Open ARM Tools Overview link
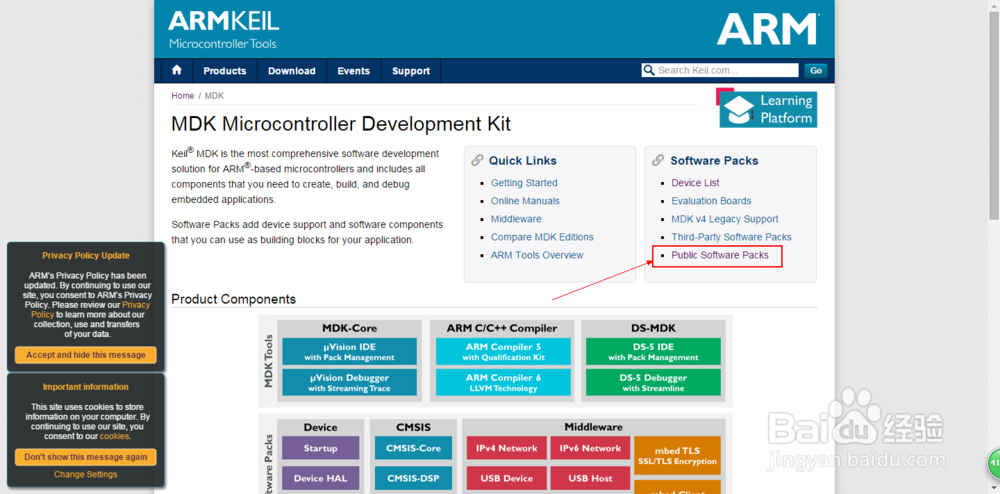Image resolution: width=1000 pixels, height=494 pixels. (537, 255)
